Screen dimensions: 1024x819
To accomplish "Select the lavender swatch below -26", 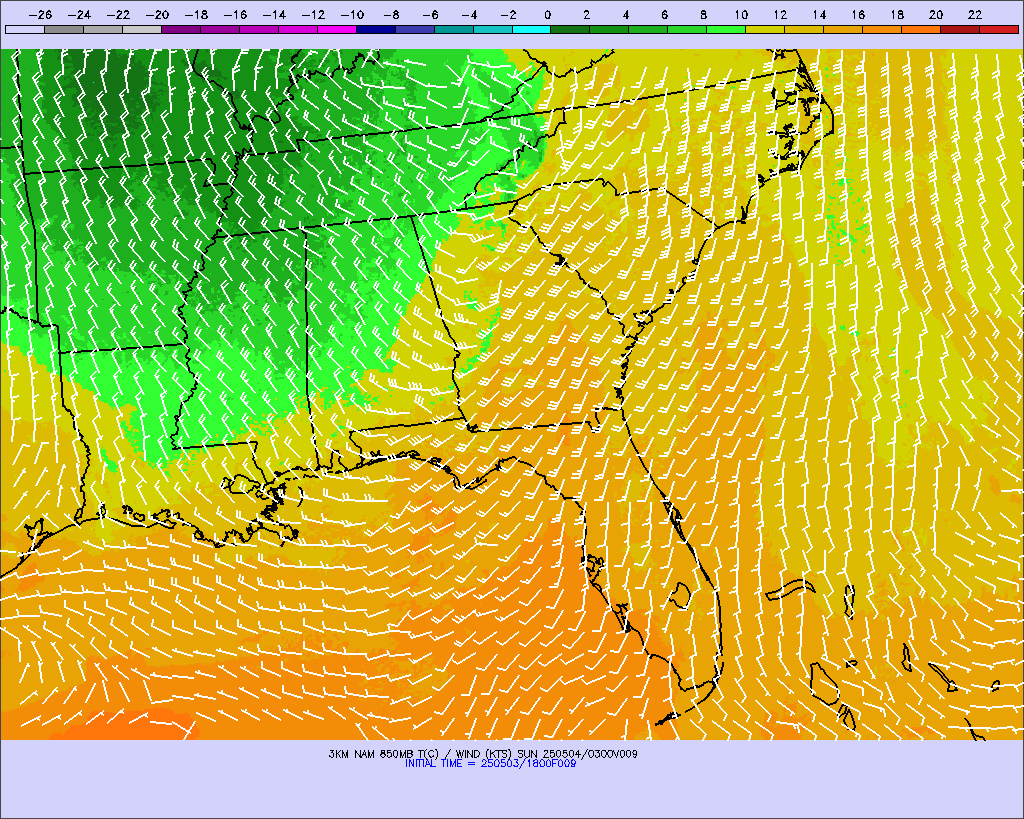I will pyautogui.click(x=25, y=29).
